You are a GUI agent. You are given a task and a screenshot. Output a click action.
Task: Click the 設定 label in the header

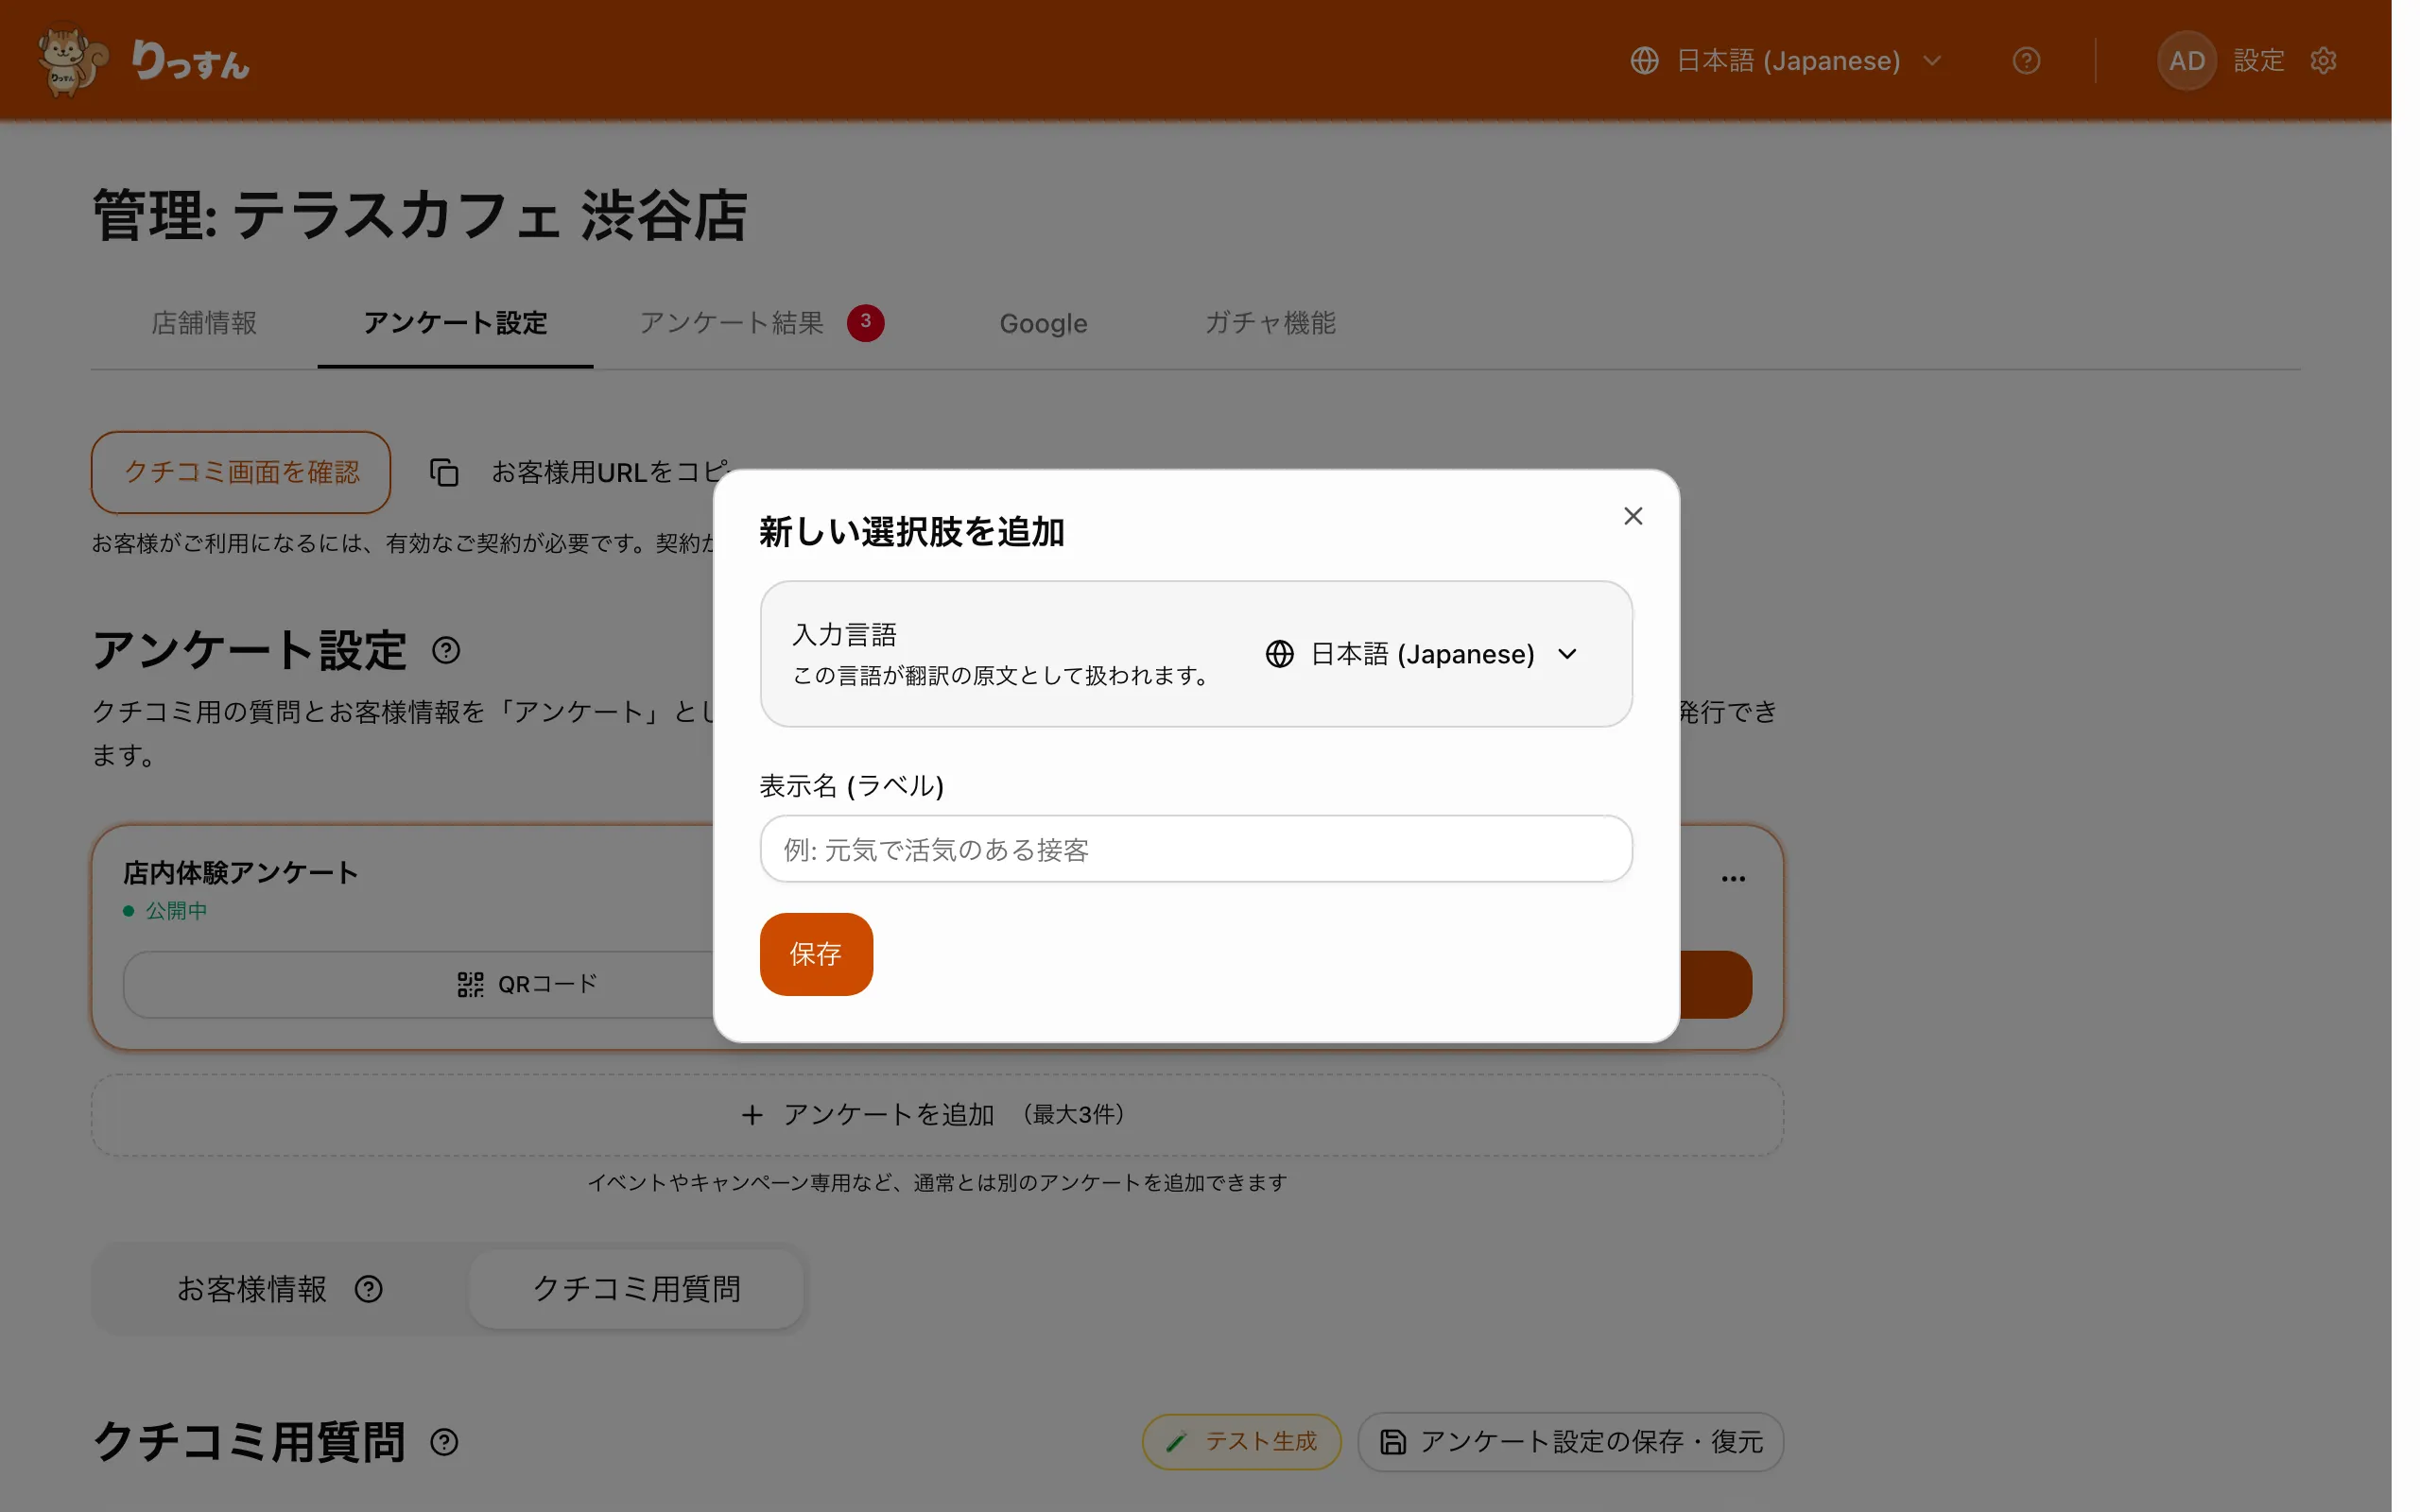2259,61
